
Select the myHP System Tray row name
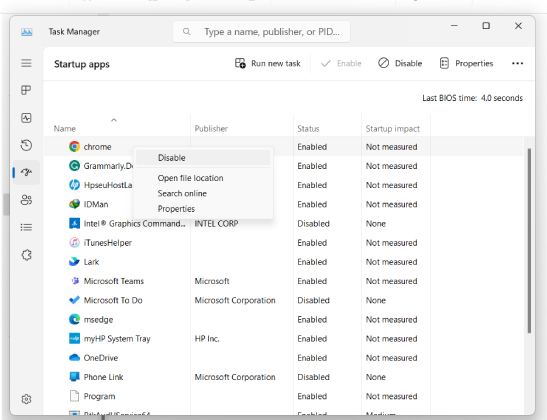pos(117,339)
